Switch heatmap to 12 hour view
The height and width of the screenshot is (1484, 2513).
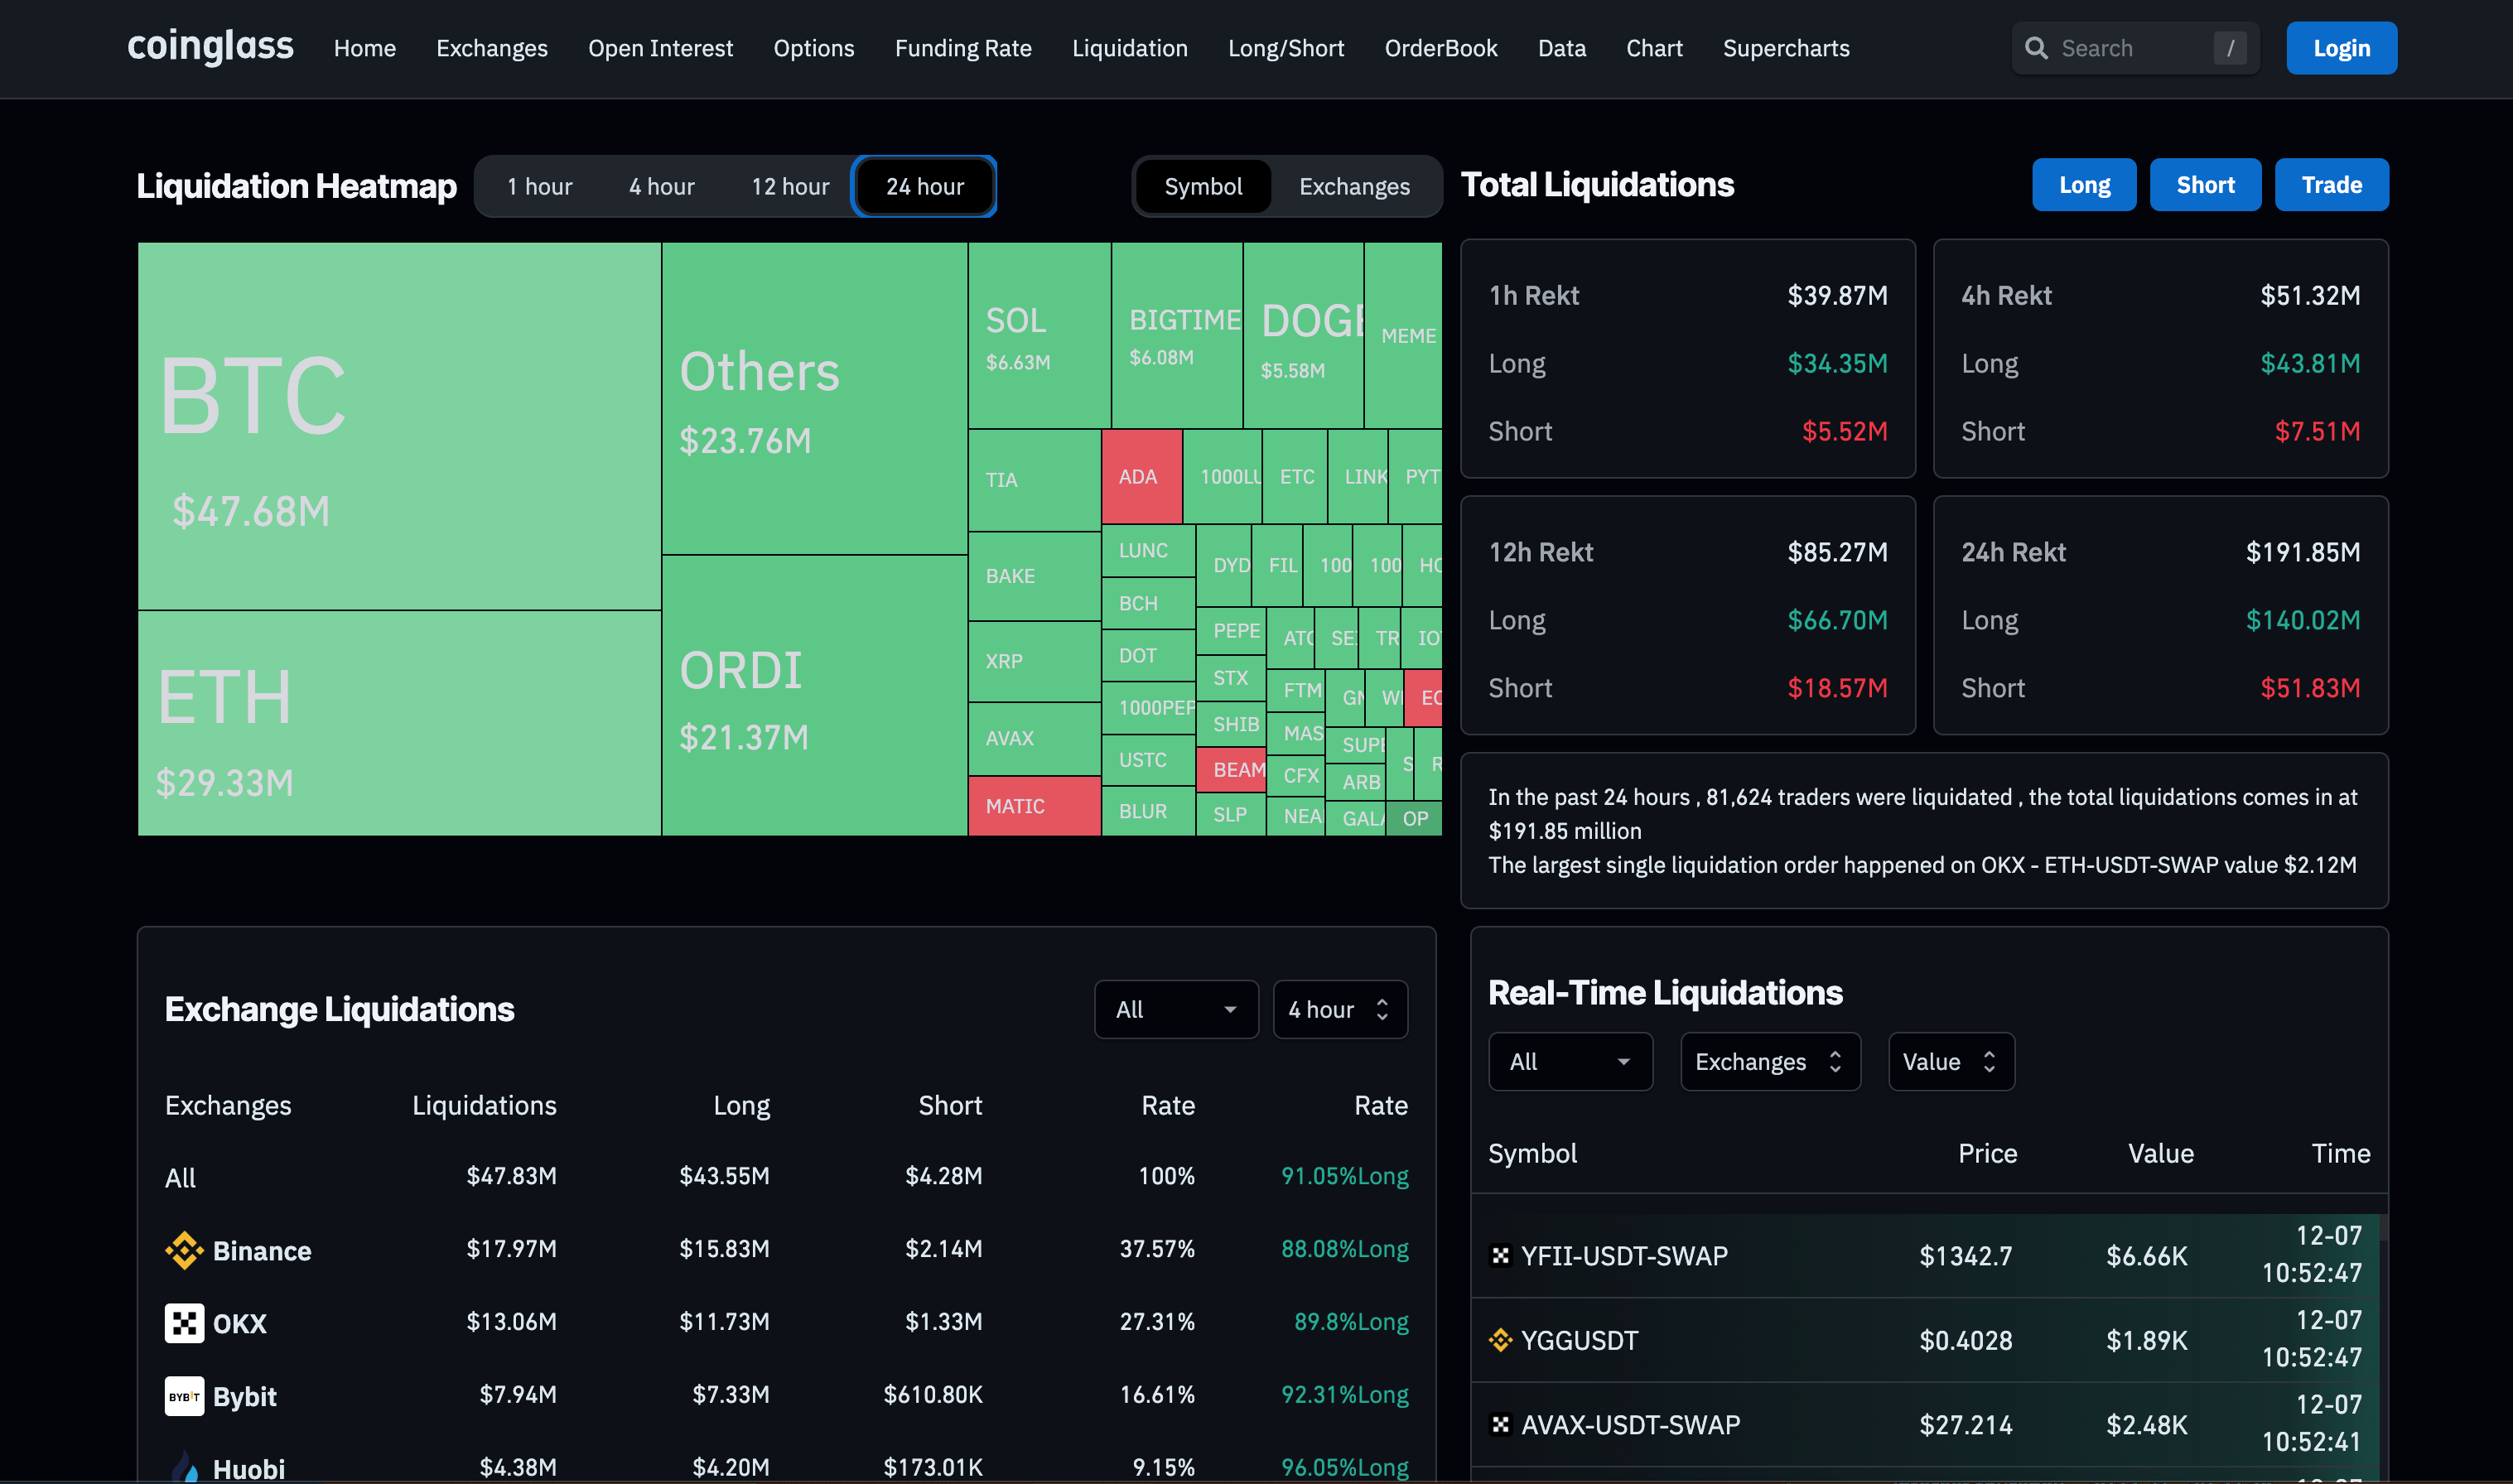pos(790,186)
